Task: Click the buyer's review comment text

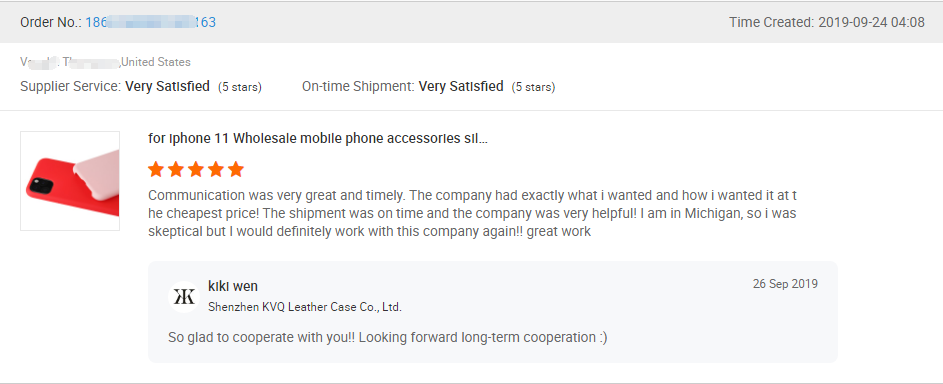Action: (472, 213)
